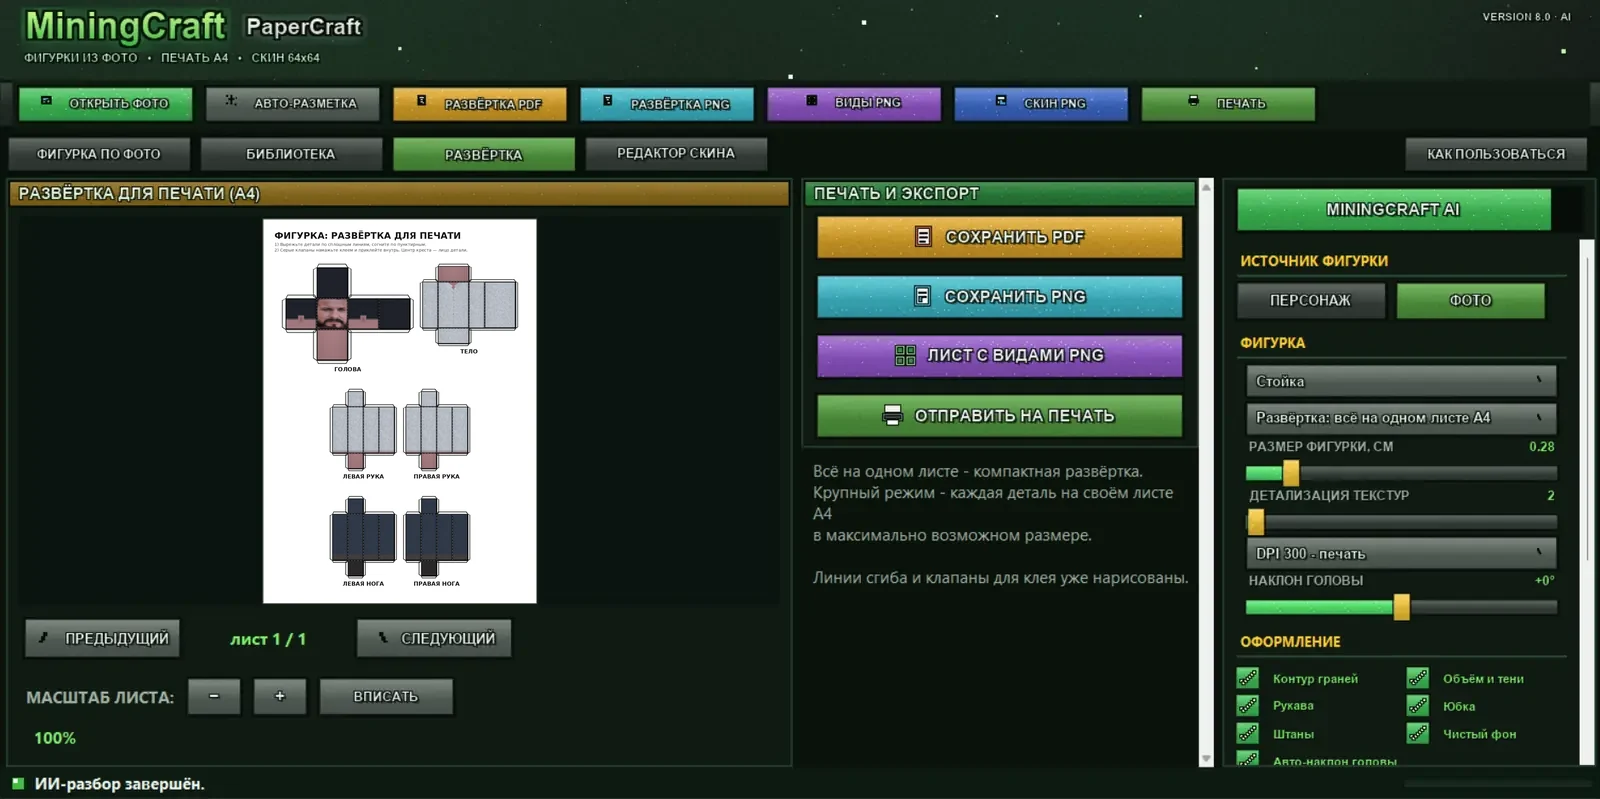The width and height of the screenshot is (1600, 799).
Task: Switch to the ФИГУРКА ПО ФОТО tab
Action: (x=99, y=154)
